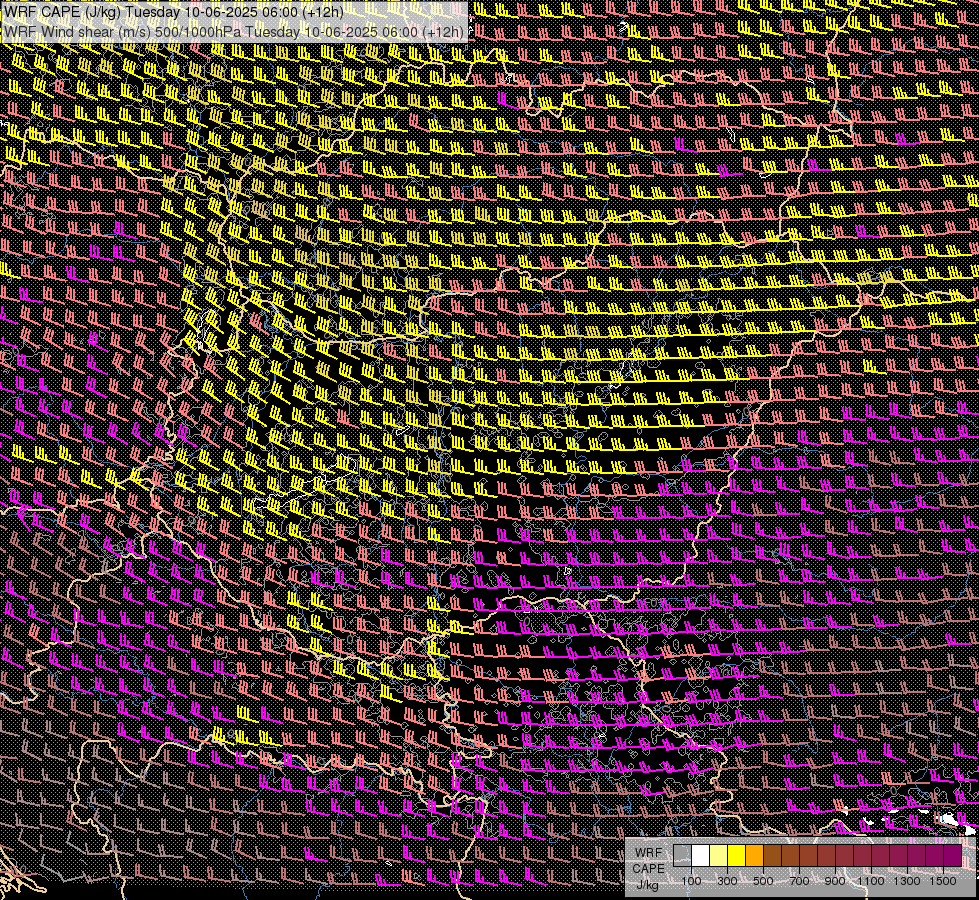Click the 900 value on the legend scale

(835, 881)
